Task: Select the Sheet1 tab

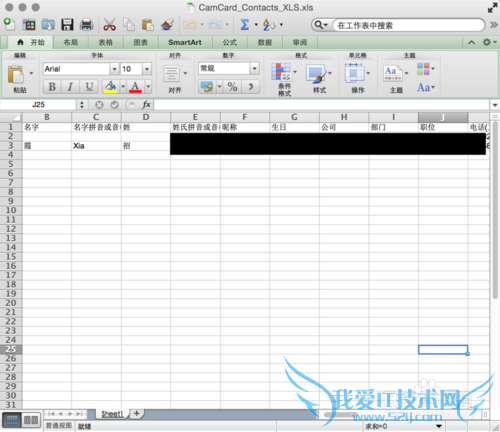Action: (x=112, y=414)
